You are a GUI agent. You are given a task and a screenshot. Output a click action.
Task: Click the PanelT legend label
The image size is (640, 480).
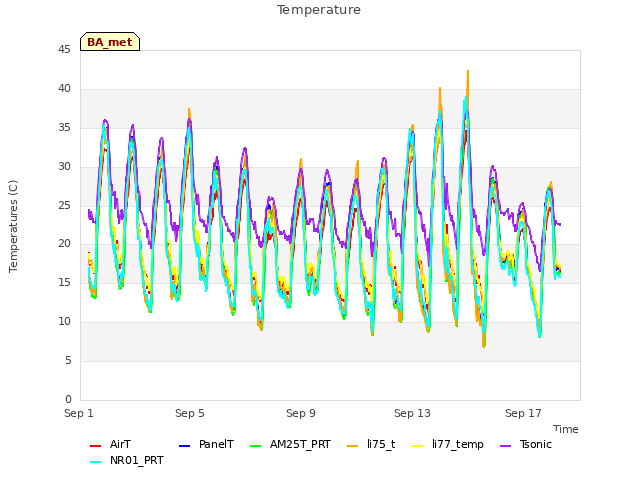pyautogui.click(x=216, y=444)
